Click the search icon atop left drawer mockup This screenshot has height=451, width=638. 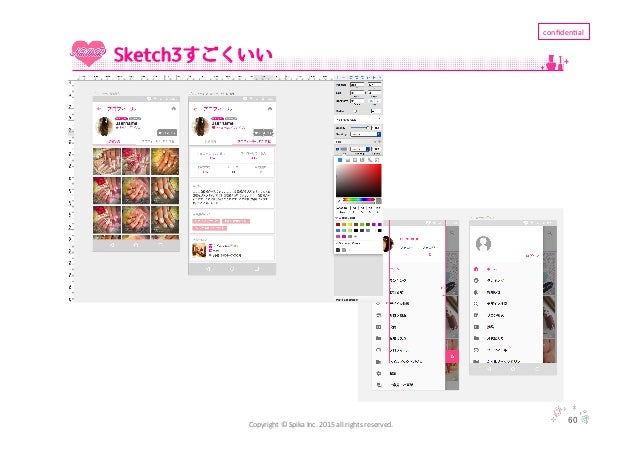pyautogui.click(x=452, y=234)
